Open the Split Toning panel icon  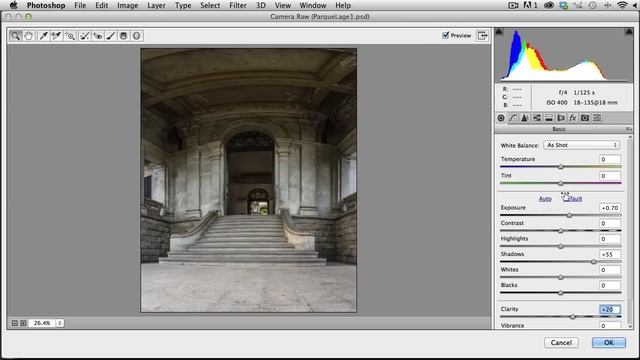tap(549, 118)
